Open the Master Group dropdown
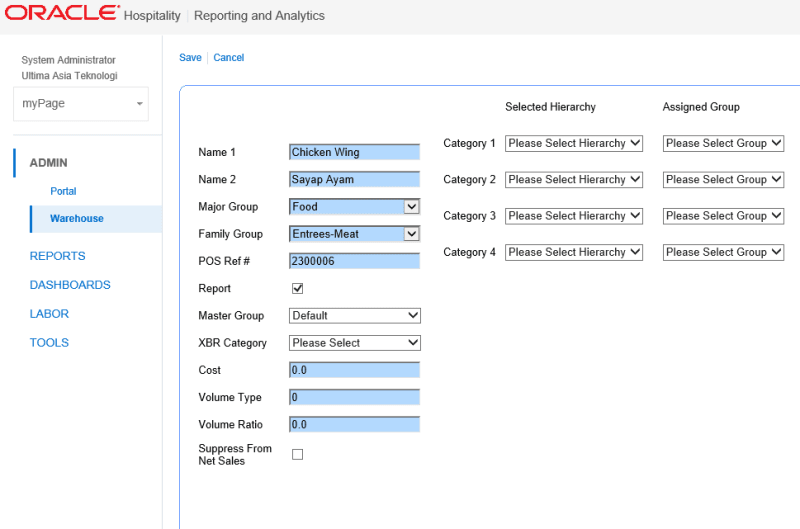The height and width of the screenshot is (529, 800). click(355, 316)
